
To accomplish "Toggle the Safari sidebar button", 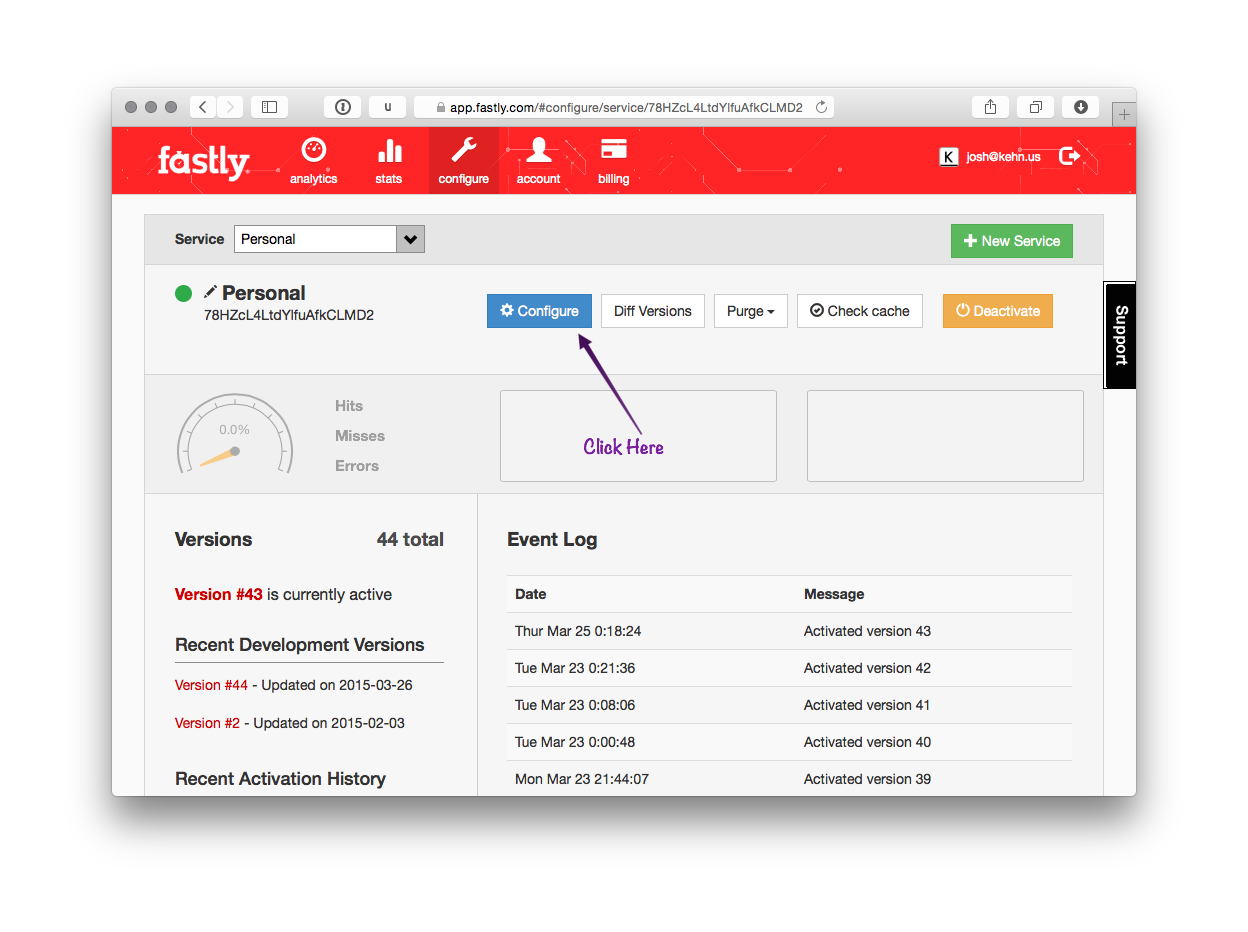I will coord(269,107).
